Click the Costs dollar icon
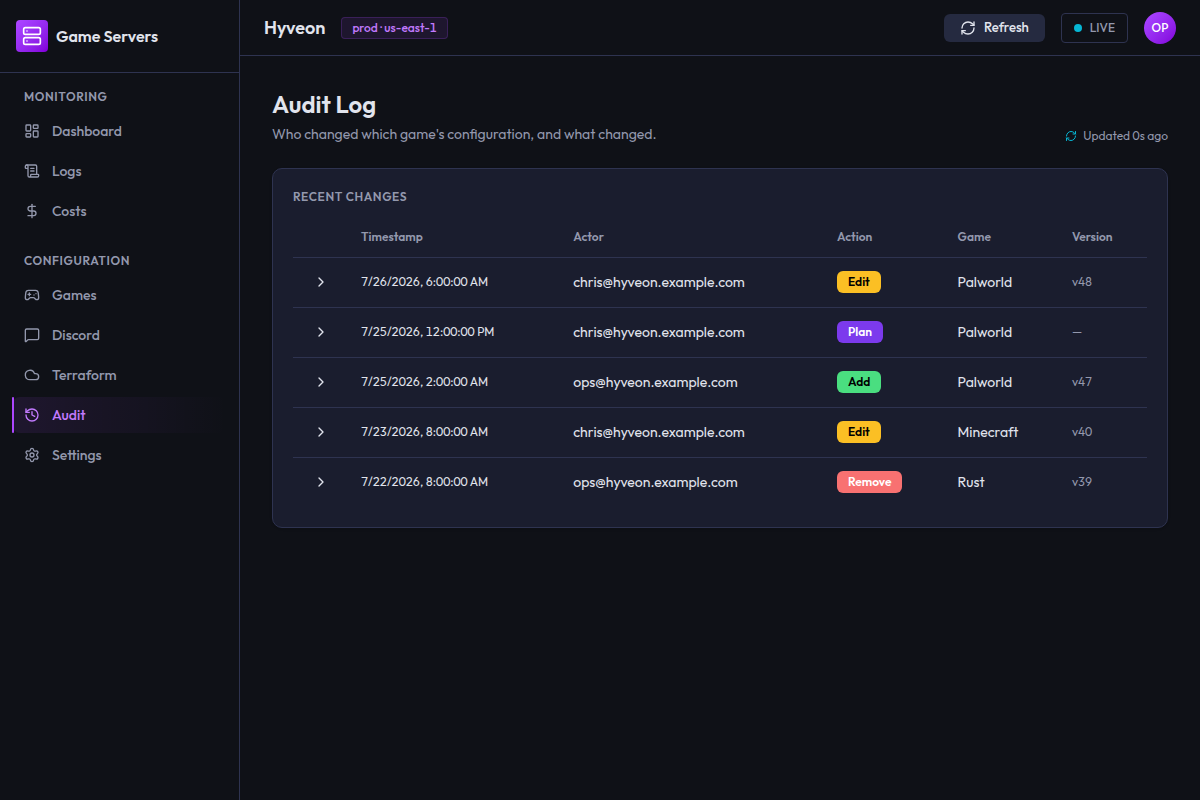 (32, 211)
